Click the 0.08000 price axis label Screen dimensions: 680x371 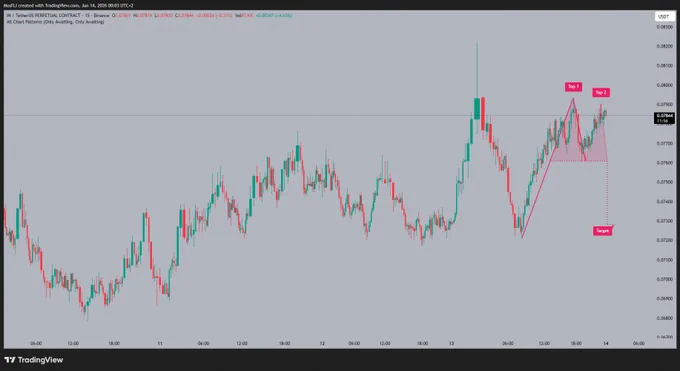(x=664, y=85)
